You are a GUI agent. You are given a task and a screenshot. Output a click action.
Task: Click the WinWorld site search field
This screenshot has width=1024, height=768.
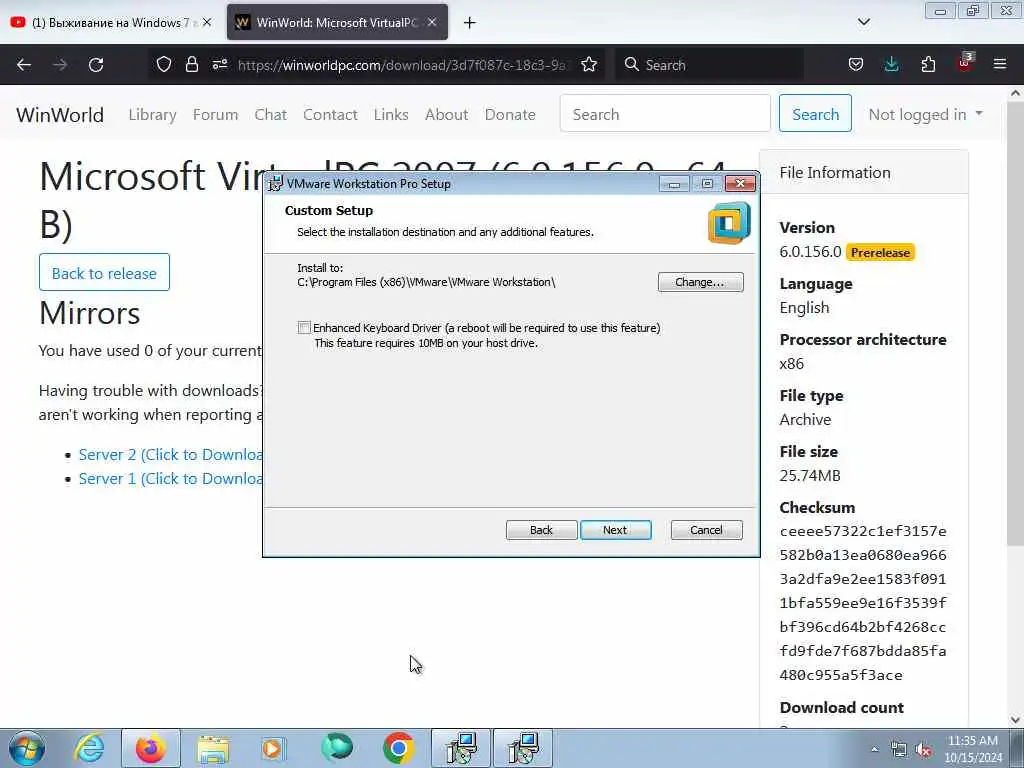tap(665, 114)
